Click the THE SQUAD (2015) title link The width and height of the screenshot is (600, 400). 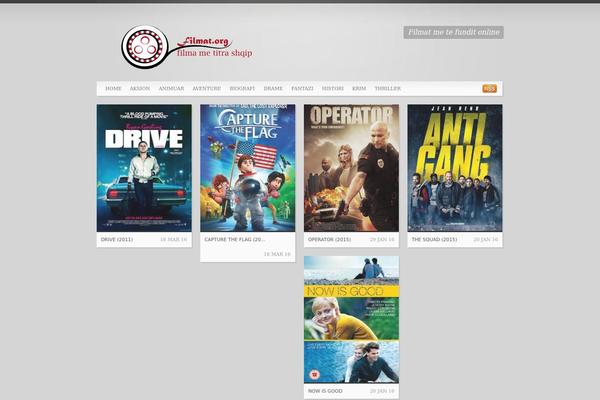point(434,239)
